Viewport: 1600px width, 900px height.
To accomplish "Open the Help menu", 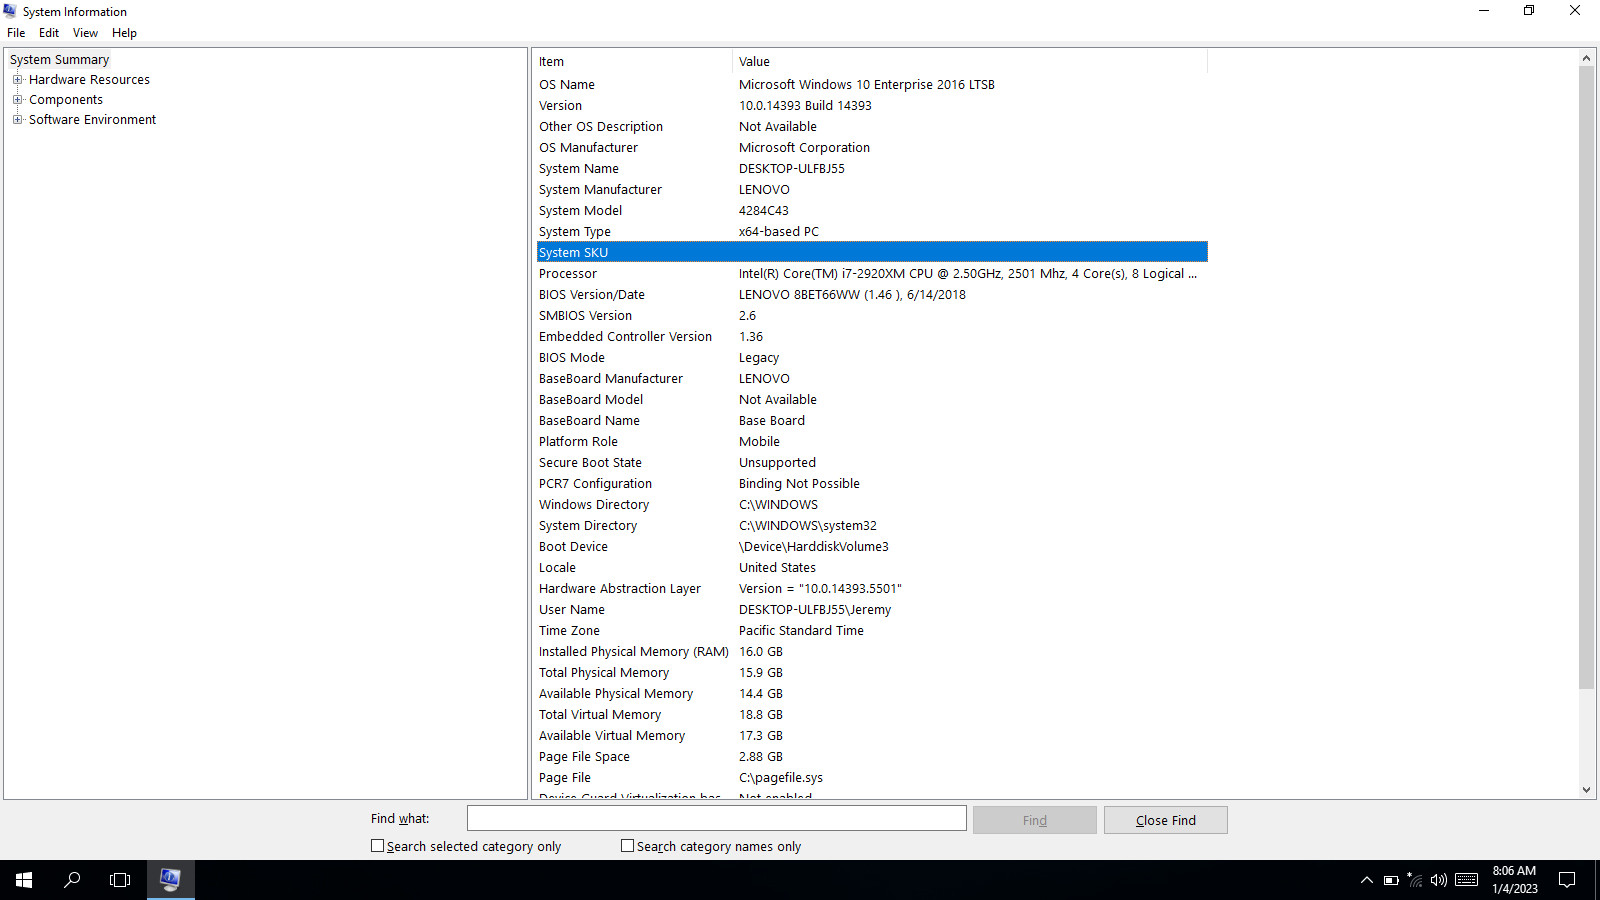I will (124, 33).
